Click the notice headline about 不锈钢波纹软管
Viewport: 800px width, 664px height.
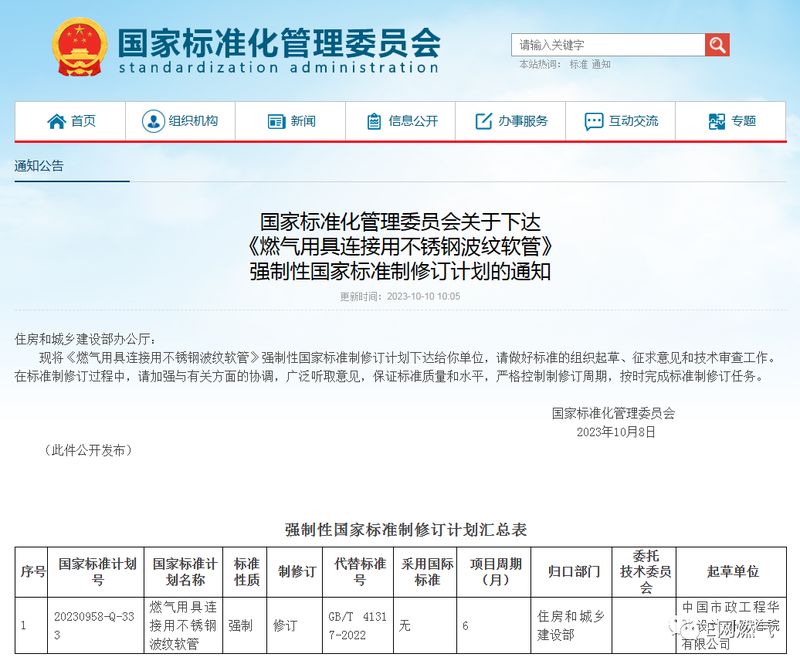(x=400, y=246)
